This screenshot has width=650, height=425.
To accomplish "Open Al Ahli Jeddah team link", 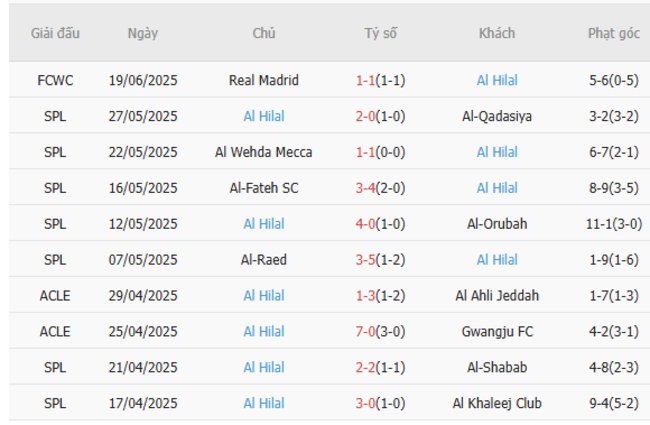I will point(497,296).
